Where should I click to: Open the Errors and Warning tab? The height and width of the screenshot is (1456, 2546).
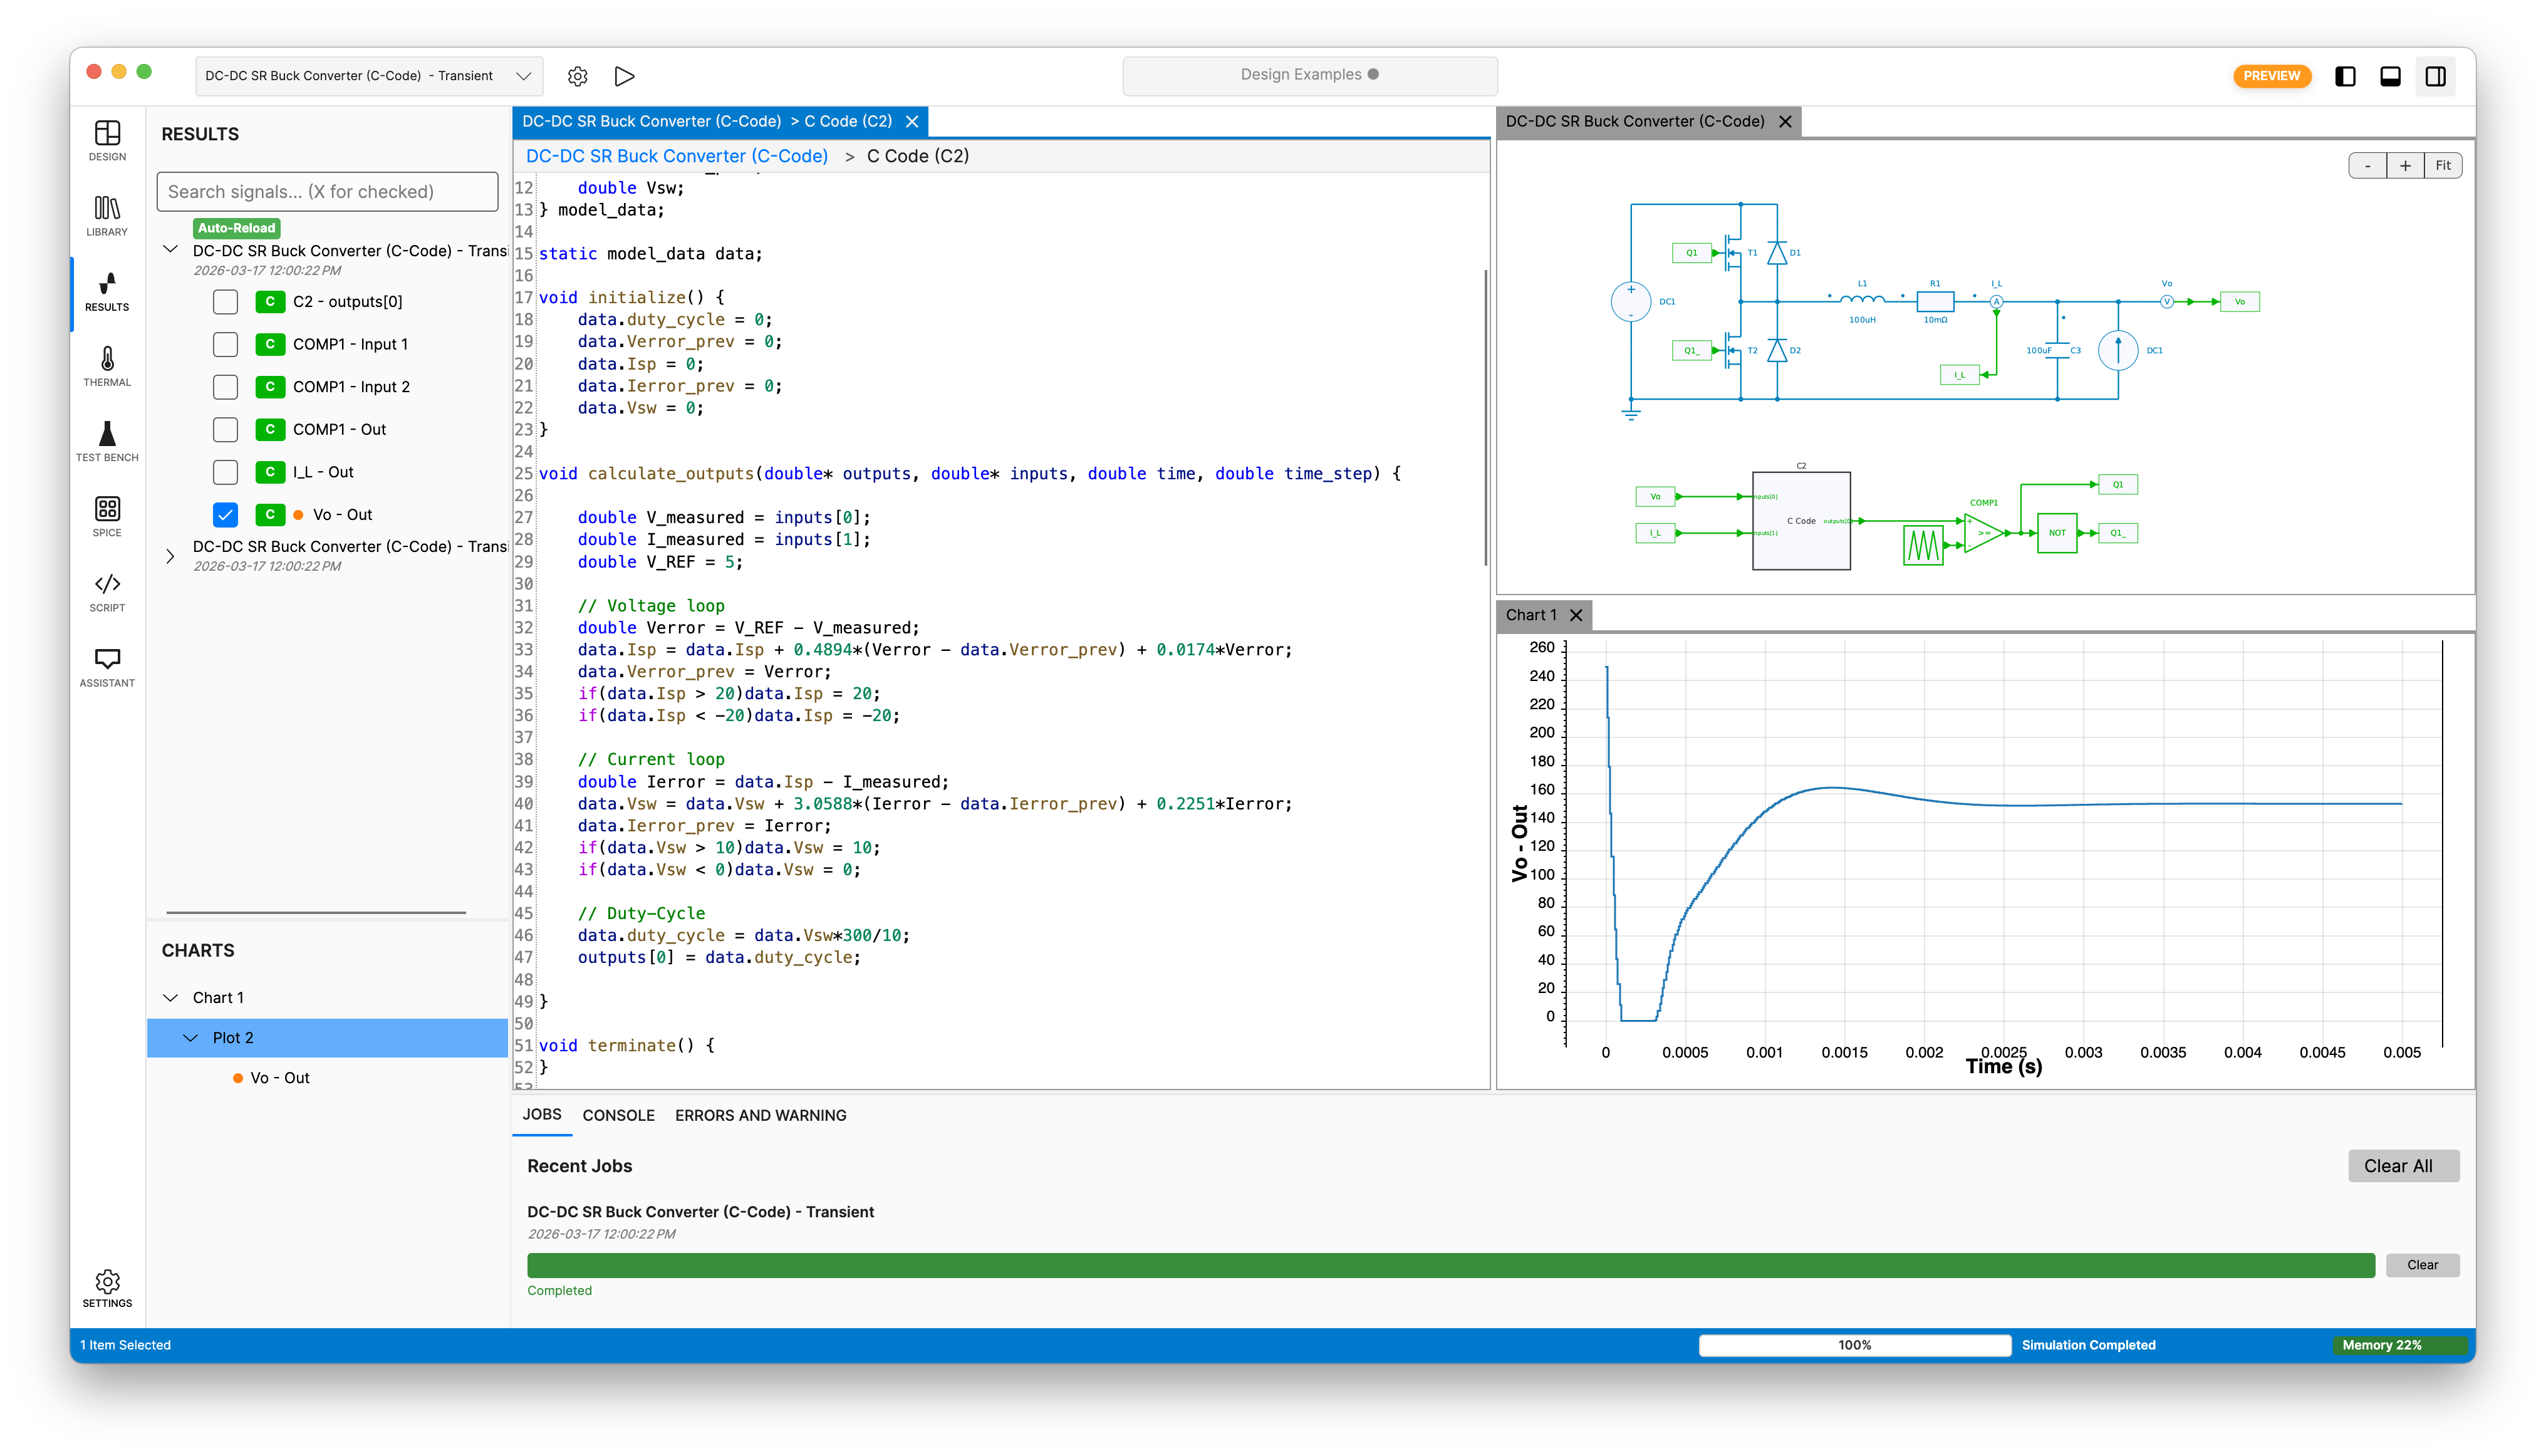tap(760, 1115)
